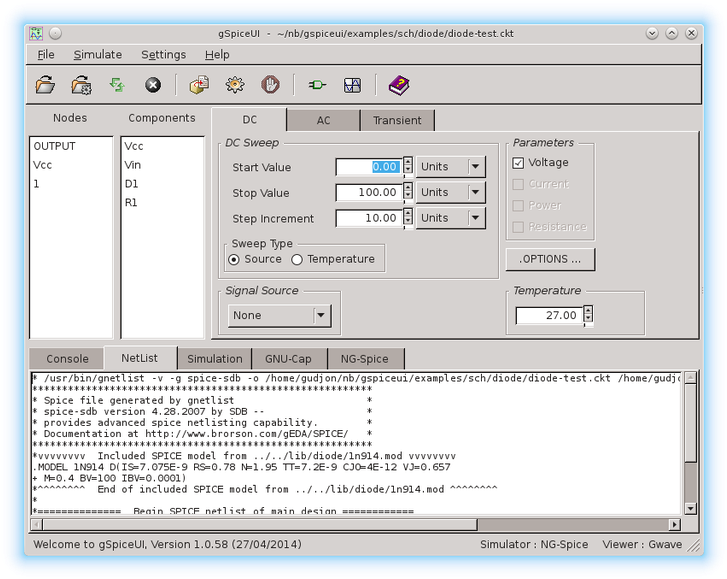Uncheck the Voltage parameter checkbox

click(518, 163)
